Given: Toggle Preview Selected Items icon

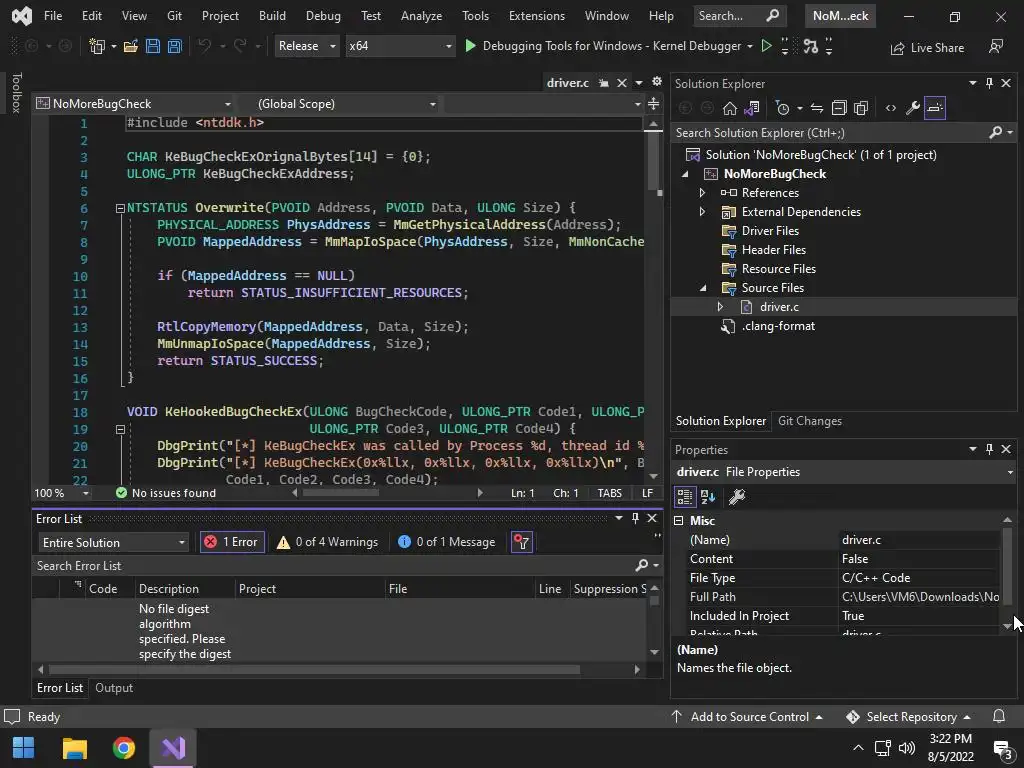Looking at the screenshot, I should (x=935, y=108).
